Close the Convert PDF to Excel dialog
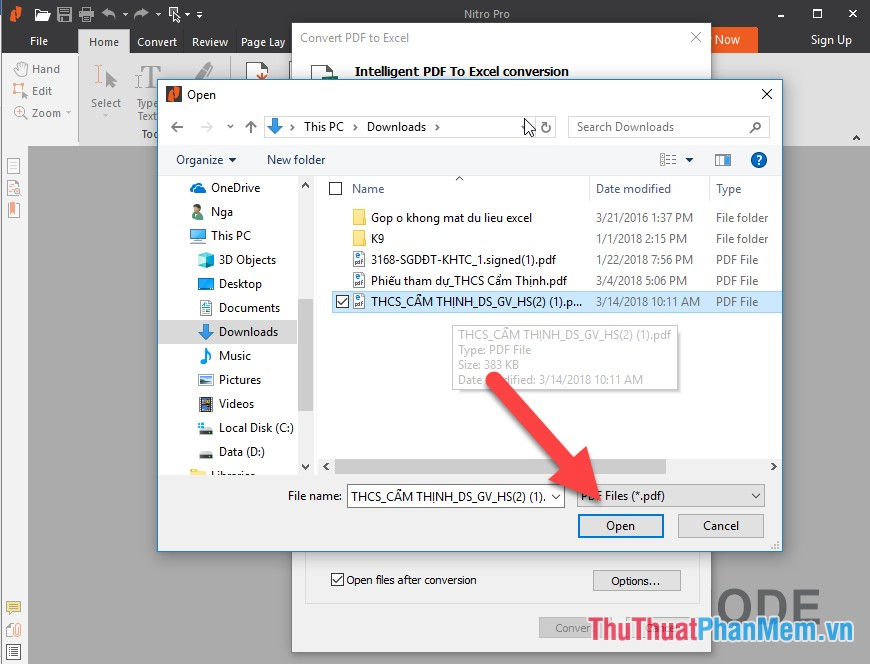This screenshot has height=664, width=870. tap(696, 38)
